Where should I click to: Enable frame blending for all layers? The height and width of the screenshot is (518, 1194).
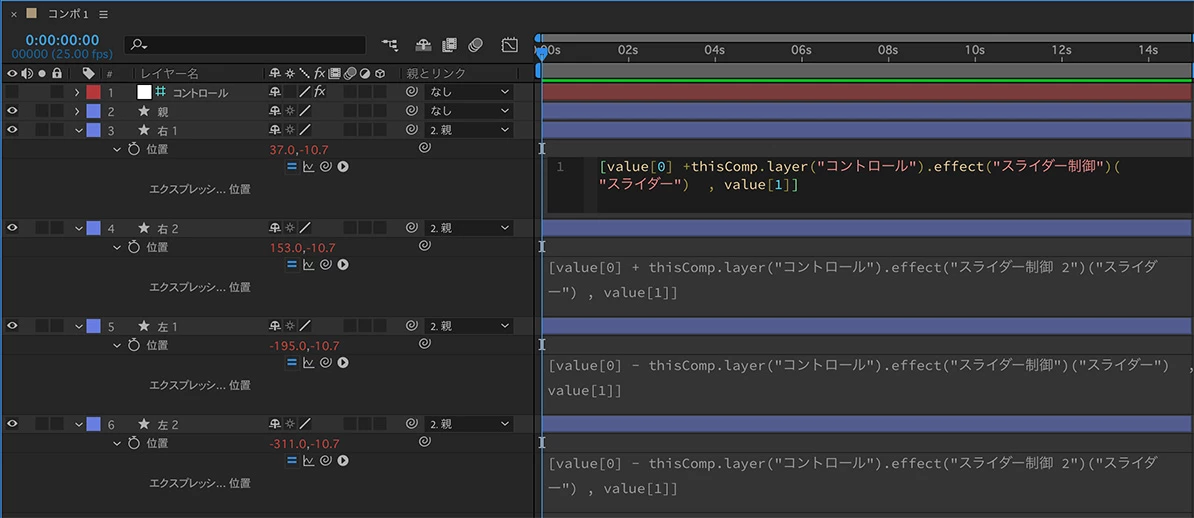[449, 45]
